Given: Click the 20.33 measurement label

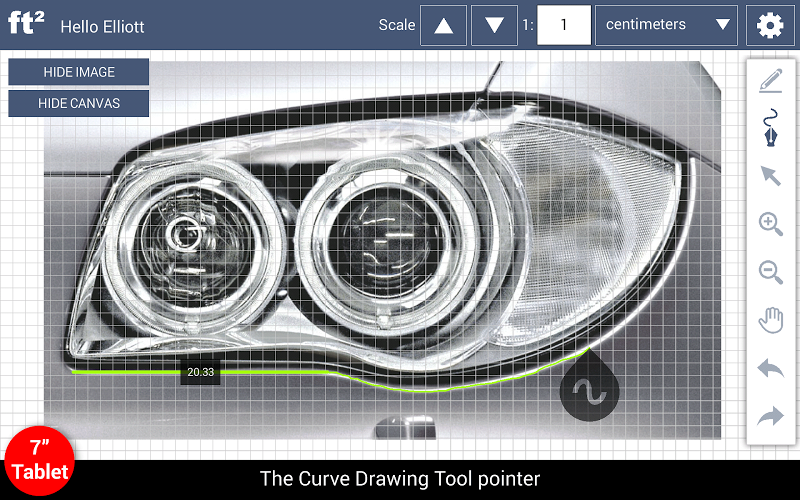Looking at the screenshot, I should coord(201,372).
